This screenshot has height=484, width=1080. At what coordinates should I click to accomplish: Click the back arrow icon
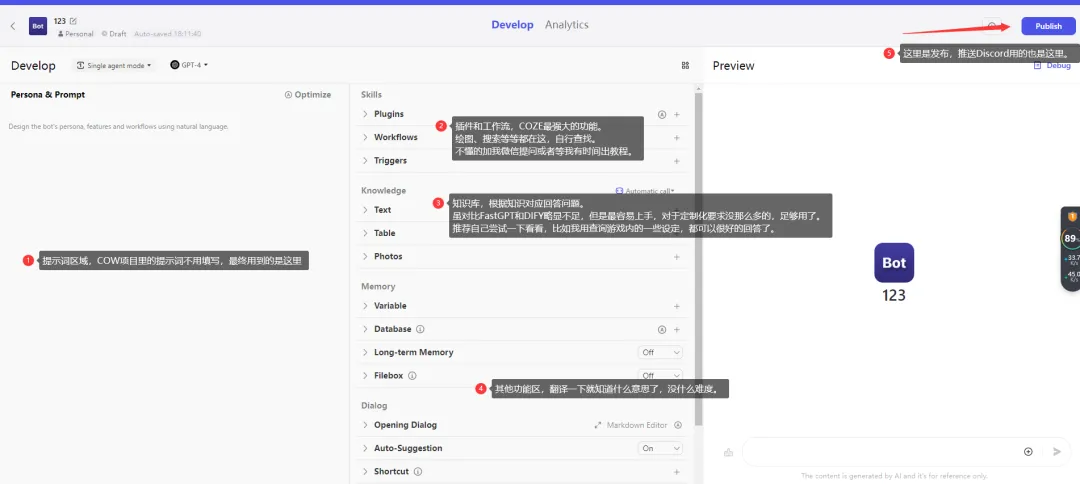(12, 26)
